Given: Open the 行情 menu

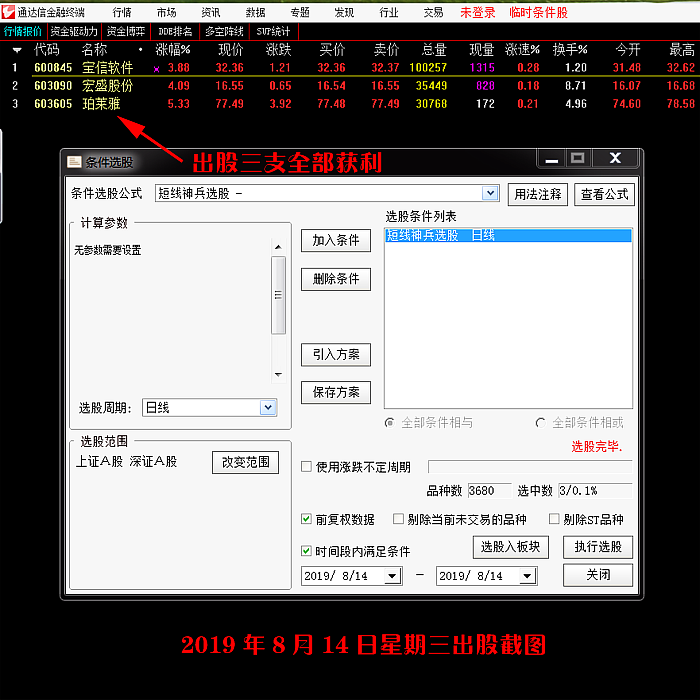Looking at the screenshot, I should (x=122, y=12).
